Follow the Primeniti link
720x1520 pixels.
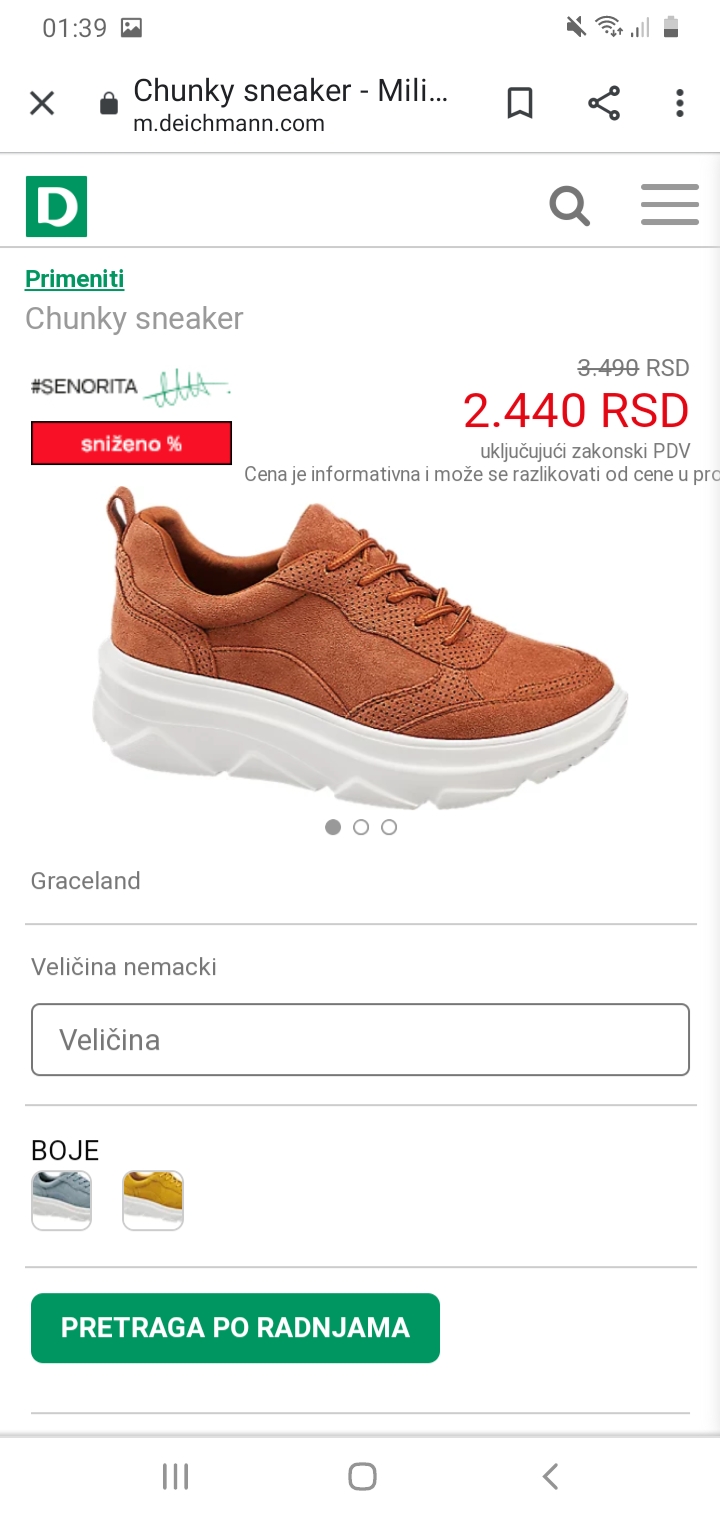(75, 279)
